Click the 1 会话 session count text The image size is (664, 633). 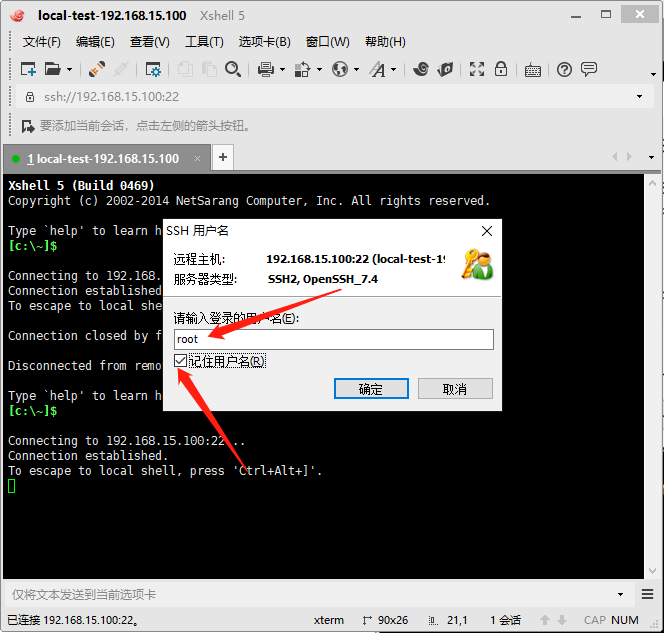point(506,620)
